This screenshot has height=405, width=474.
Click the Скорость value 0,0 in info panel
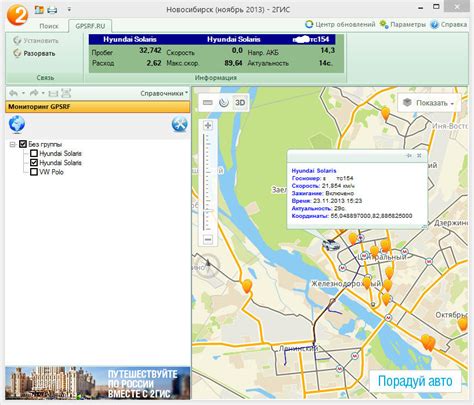point(237,51)
